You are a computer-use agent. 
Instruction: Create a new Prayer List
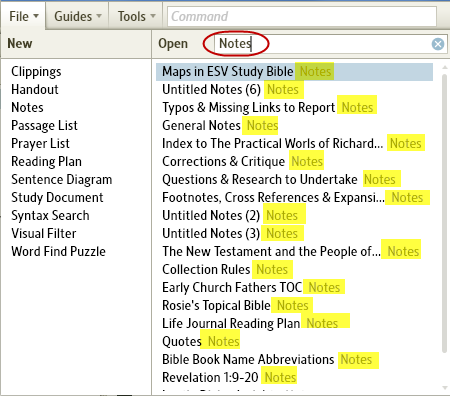click(40, 144)
